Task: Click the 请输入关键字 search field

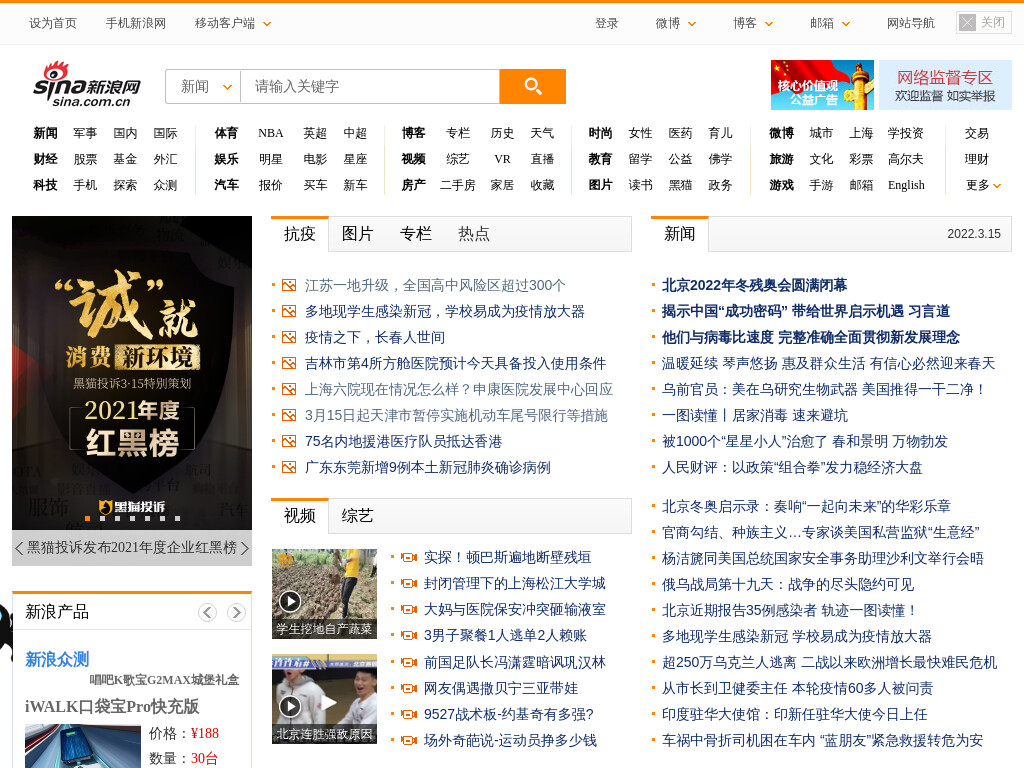Action: click(x=370, y=86)
